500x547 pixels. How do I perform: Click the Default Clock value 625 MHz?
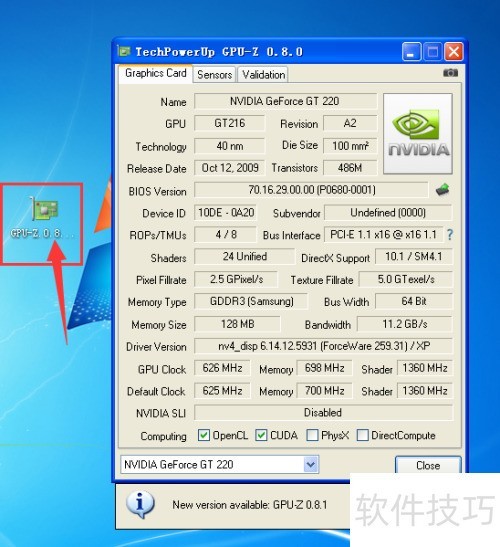point(222,391)
